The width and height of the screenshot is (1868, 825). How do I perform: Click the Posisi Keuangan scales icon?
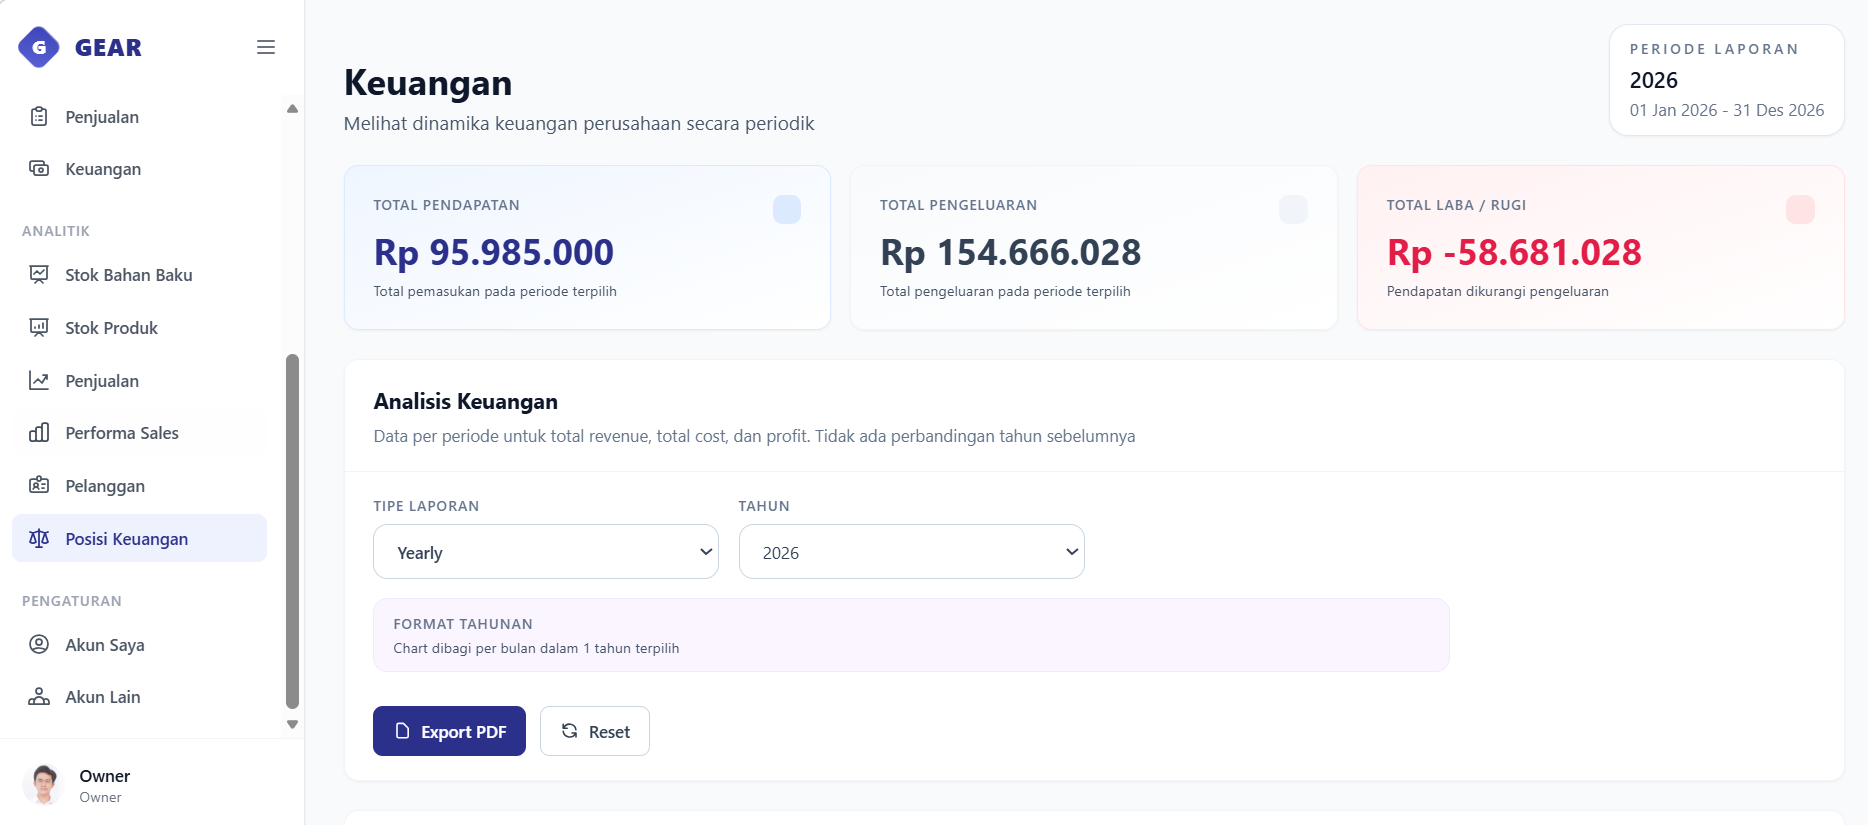tap(39, 539)
